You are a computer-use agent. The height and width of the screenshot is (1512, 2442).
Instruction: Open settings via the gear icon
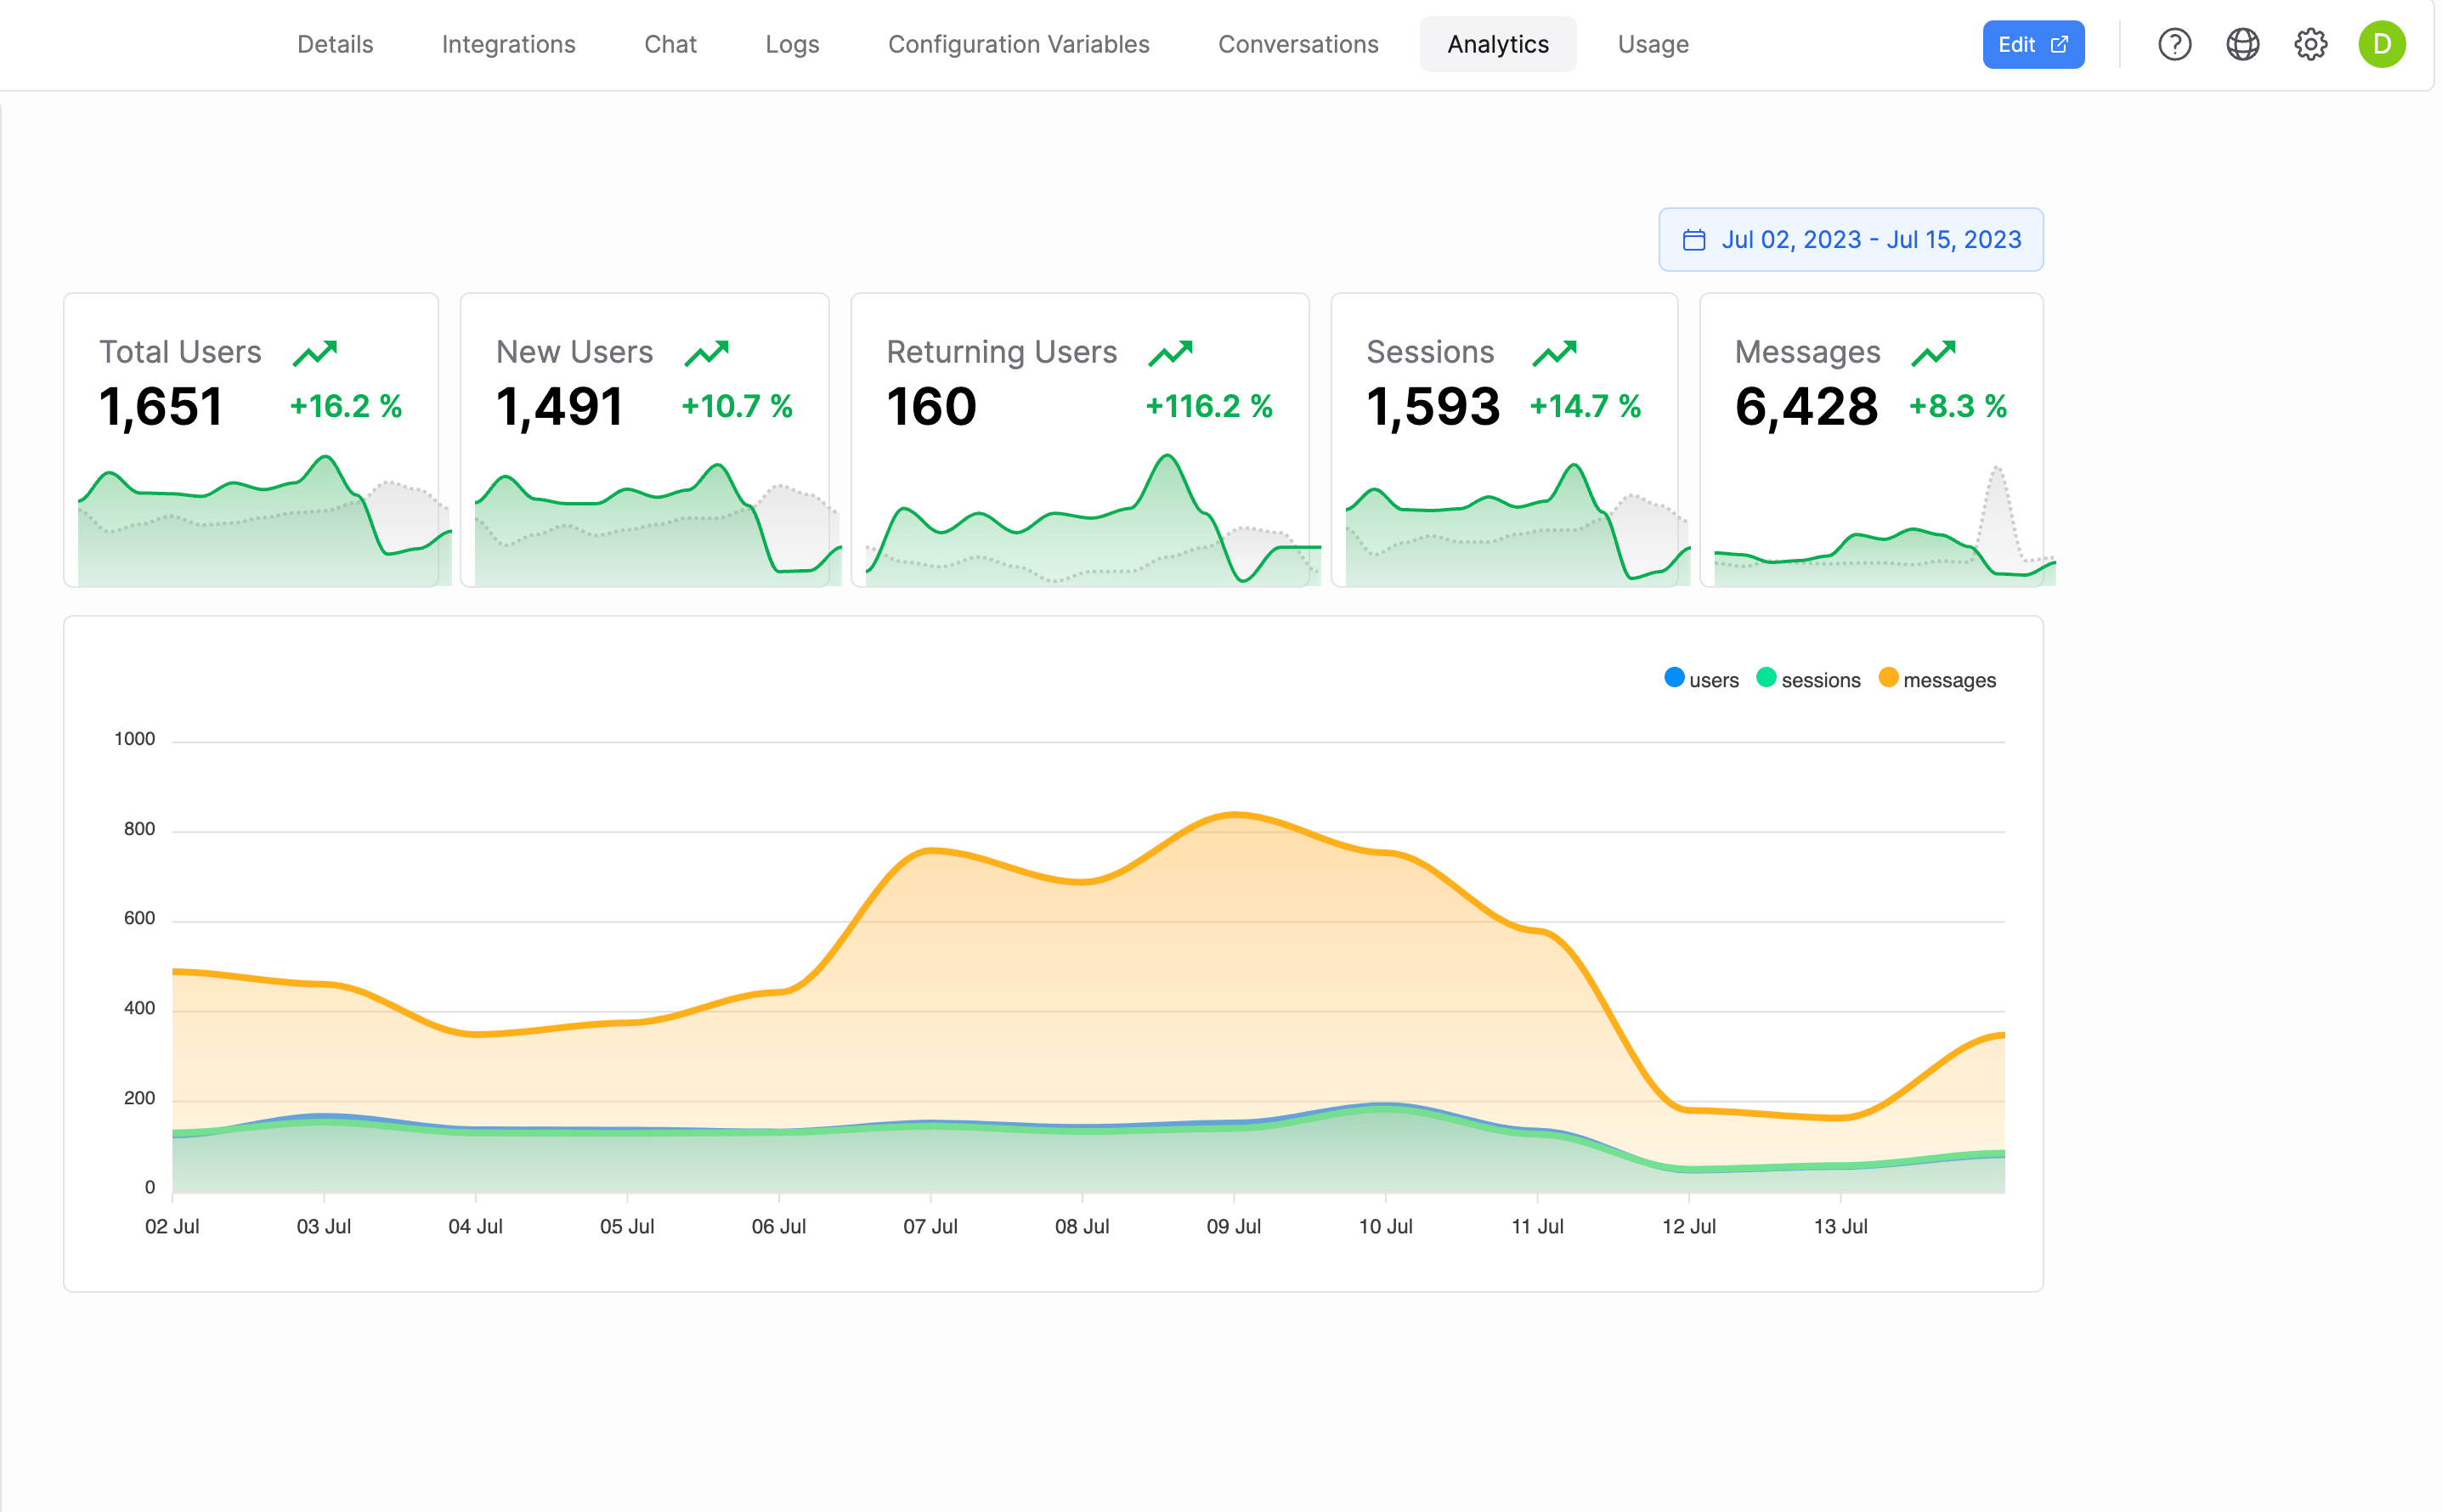(x=2310, y=44)
